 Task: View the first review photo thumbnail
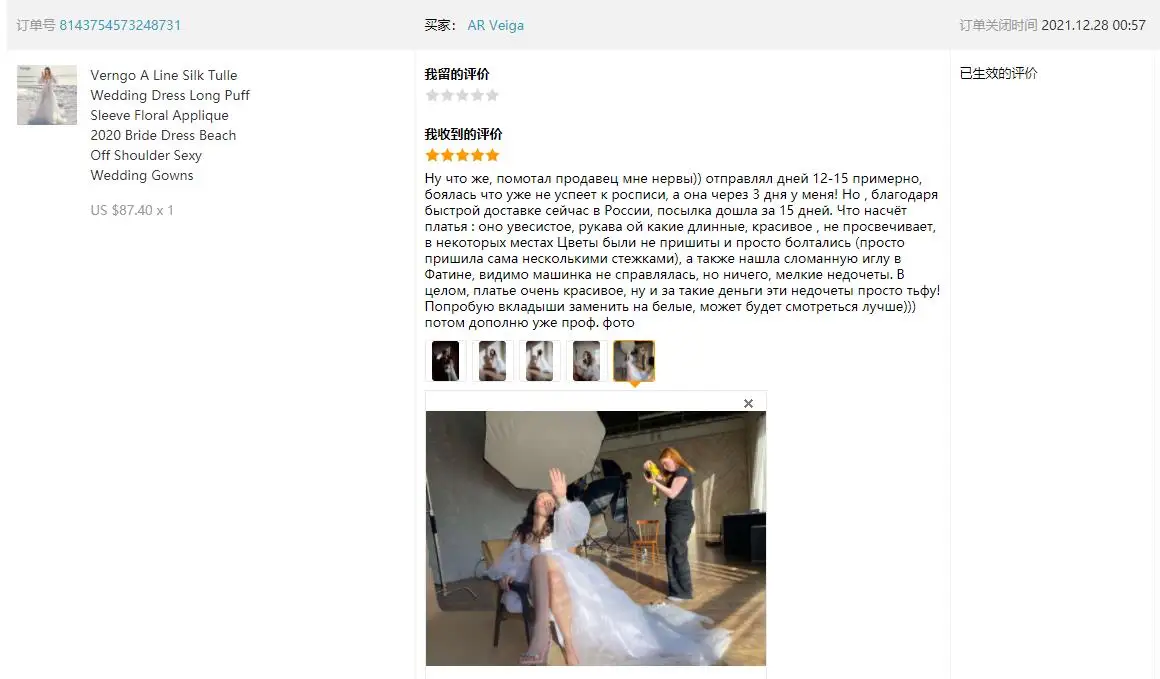[445, 361]
